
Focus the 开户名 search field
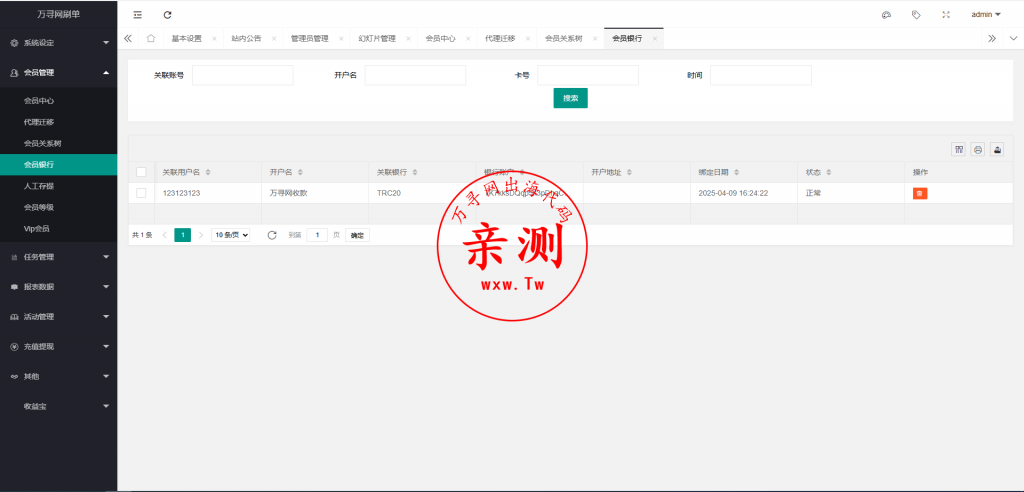pyautogui.click(x=415, y=75)
